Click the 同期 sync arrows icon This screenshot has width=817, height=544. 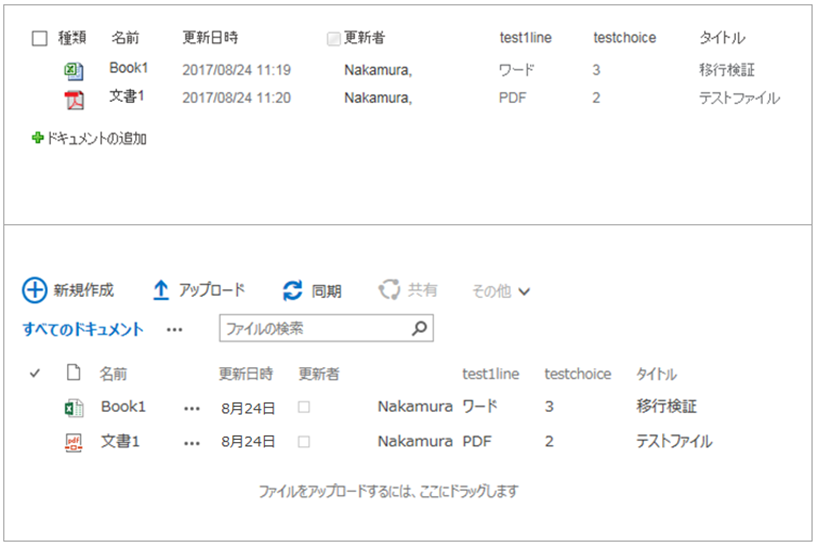(x=292, y=291)
